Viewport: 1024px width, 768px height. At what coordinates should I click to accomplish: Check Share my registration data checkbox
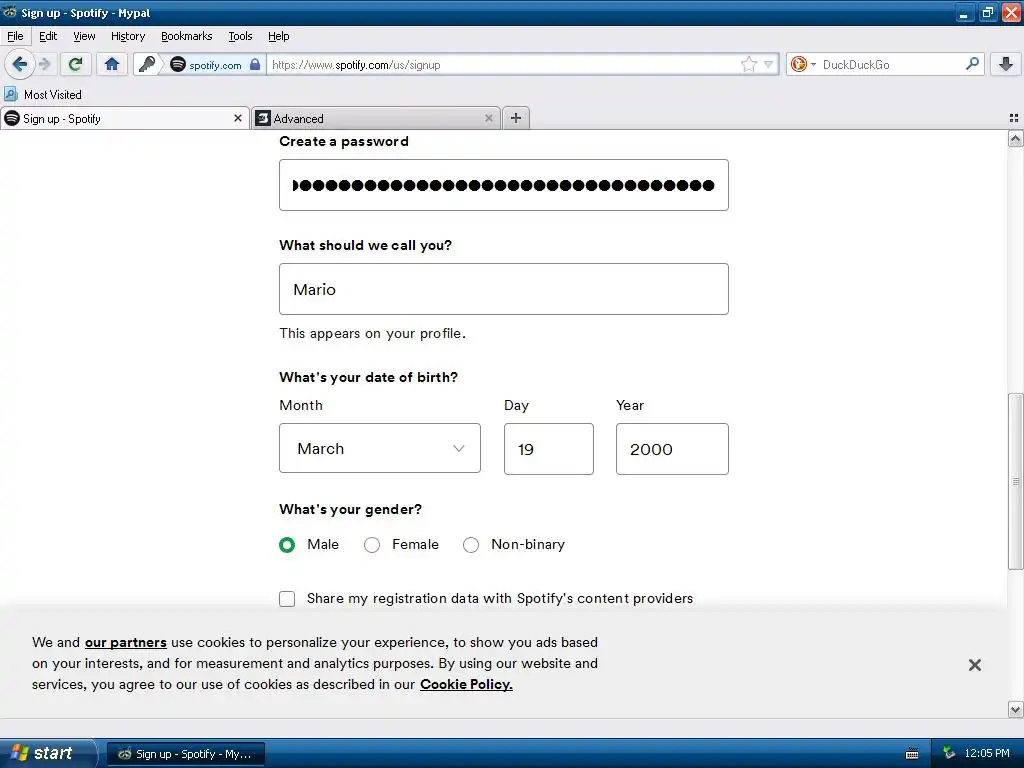pyautogui.click(x=287, y=599)
